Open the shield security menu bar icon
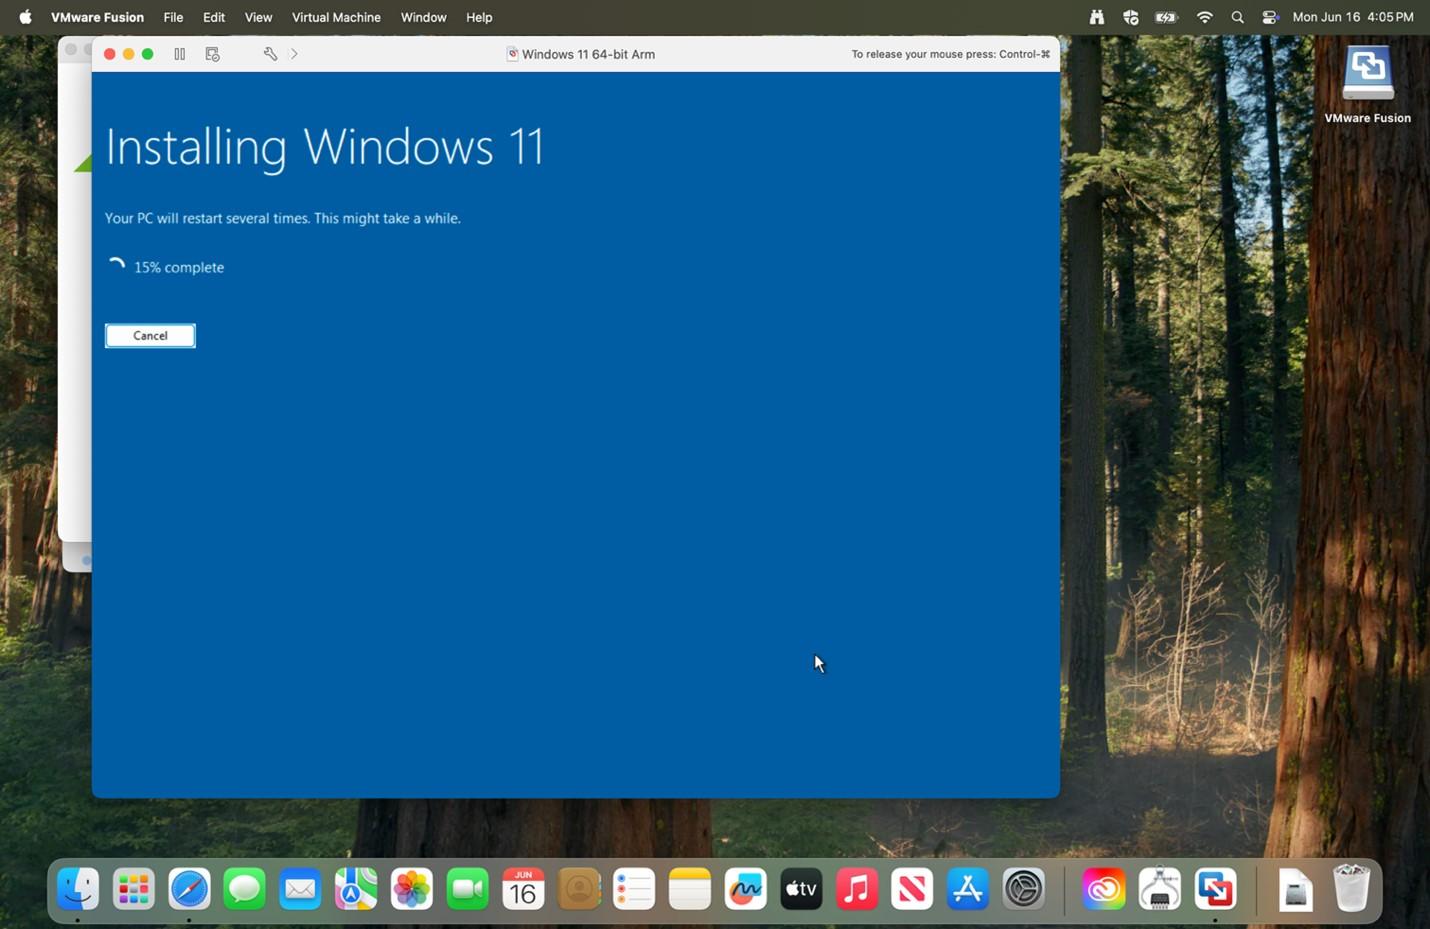 (x=1131, y=17)
